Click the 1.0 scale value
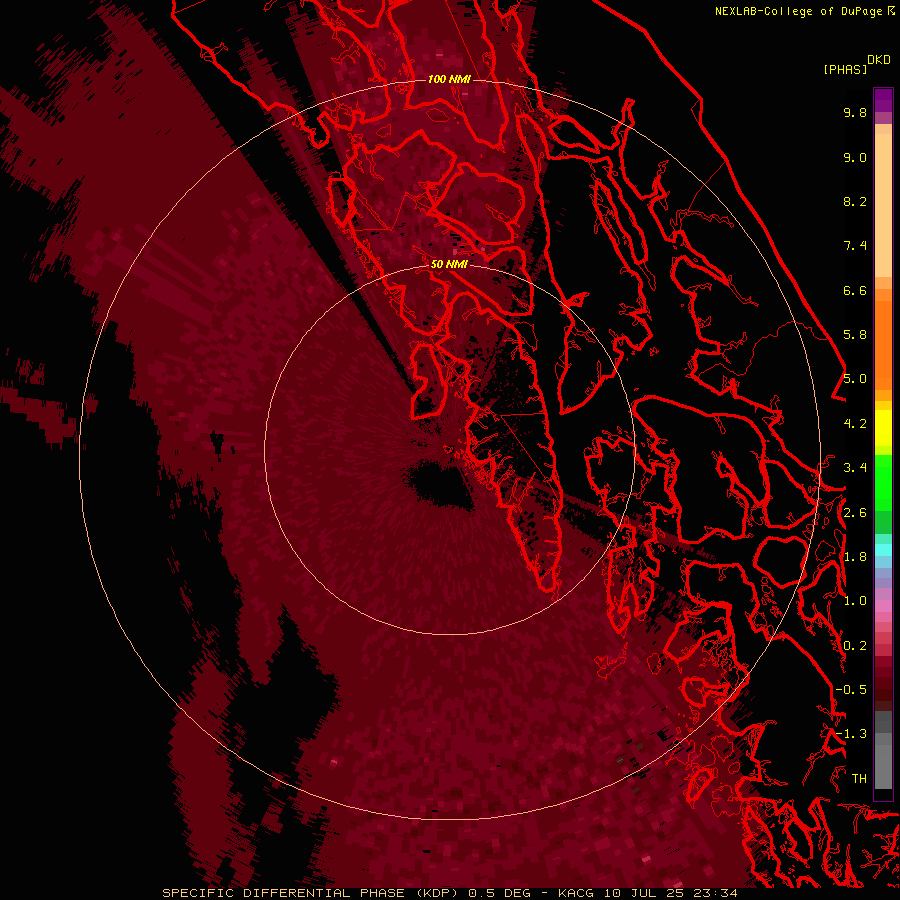Image resolution: width=900 pixels, height=900 pixels. point(855,601)
